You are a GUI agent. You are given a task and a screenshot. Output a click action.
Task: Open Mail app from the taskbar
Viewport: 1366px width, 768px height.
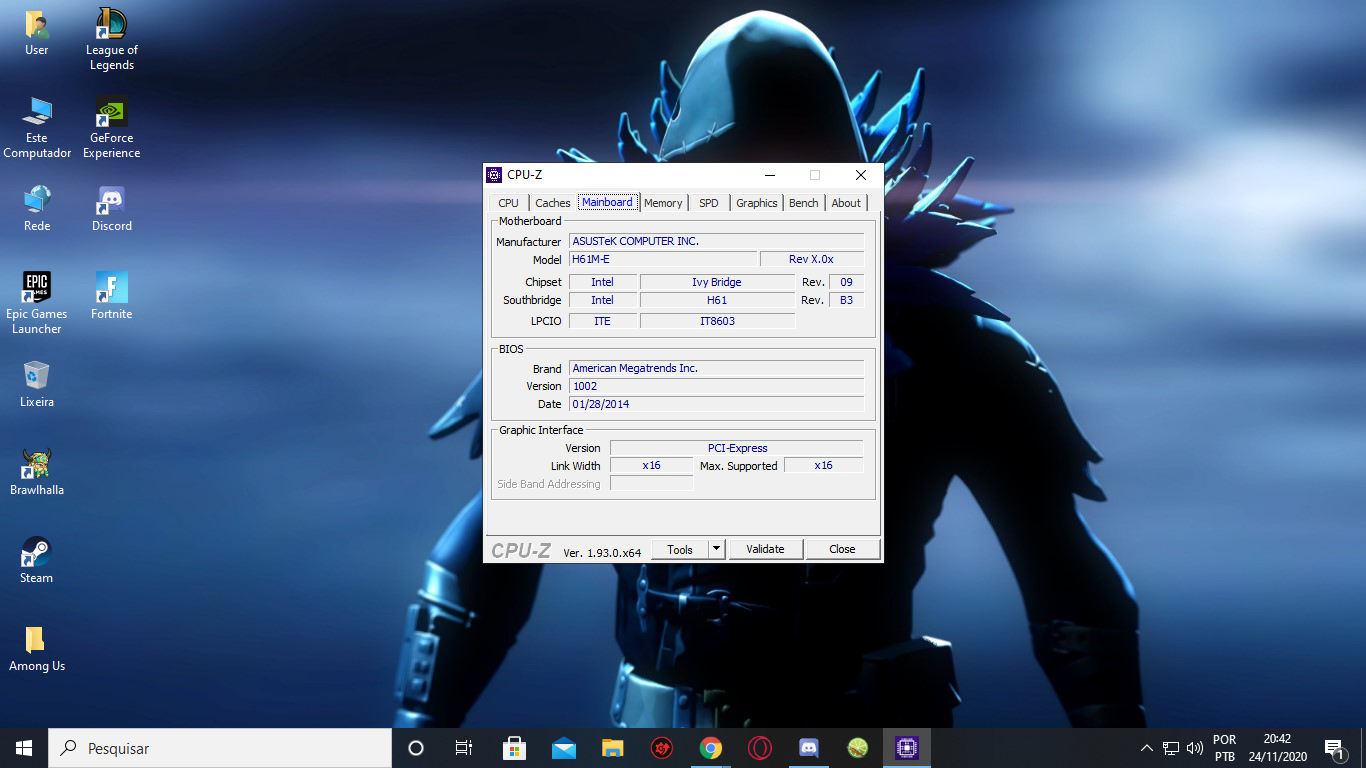(x=564, y=748)
